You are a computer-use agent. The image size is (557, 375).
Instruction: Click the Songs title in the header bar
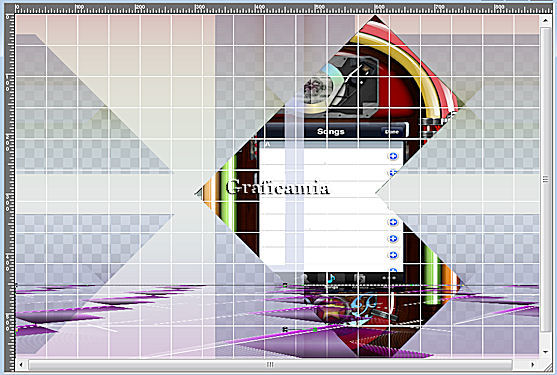pos(331,131)
